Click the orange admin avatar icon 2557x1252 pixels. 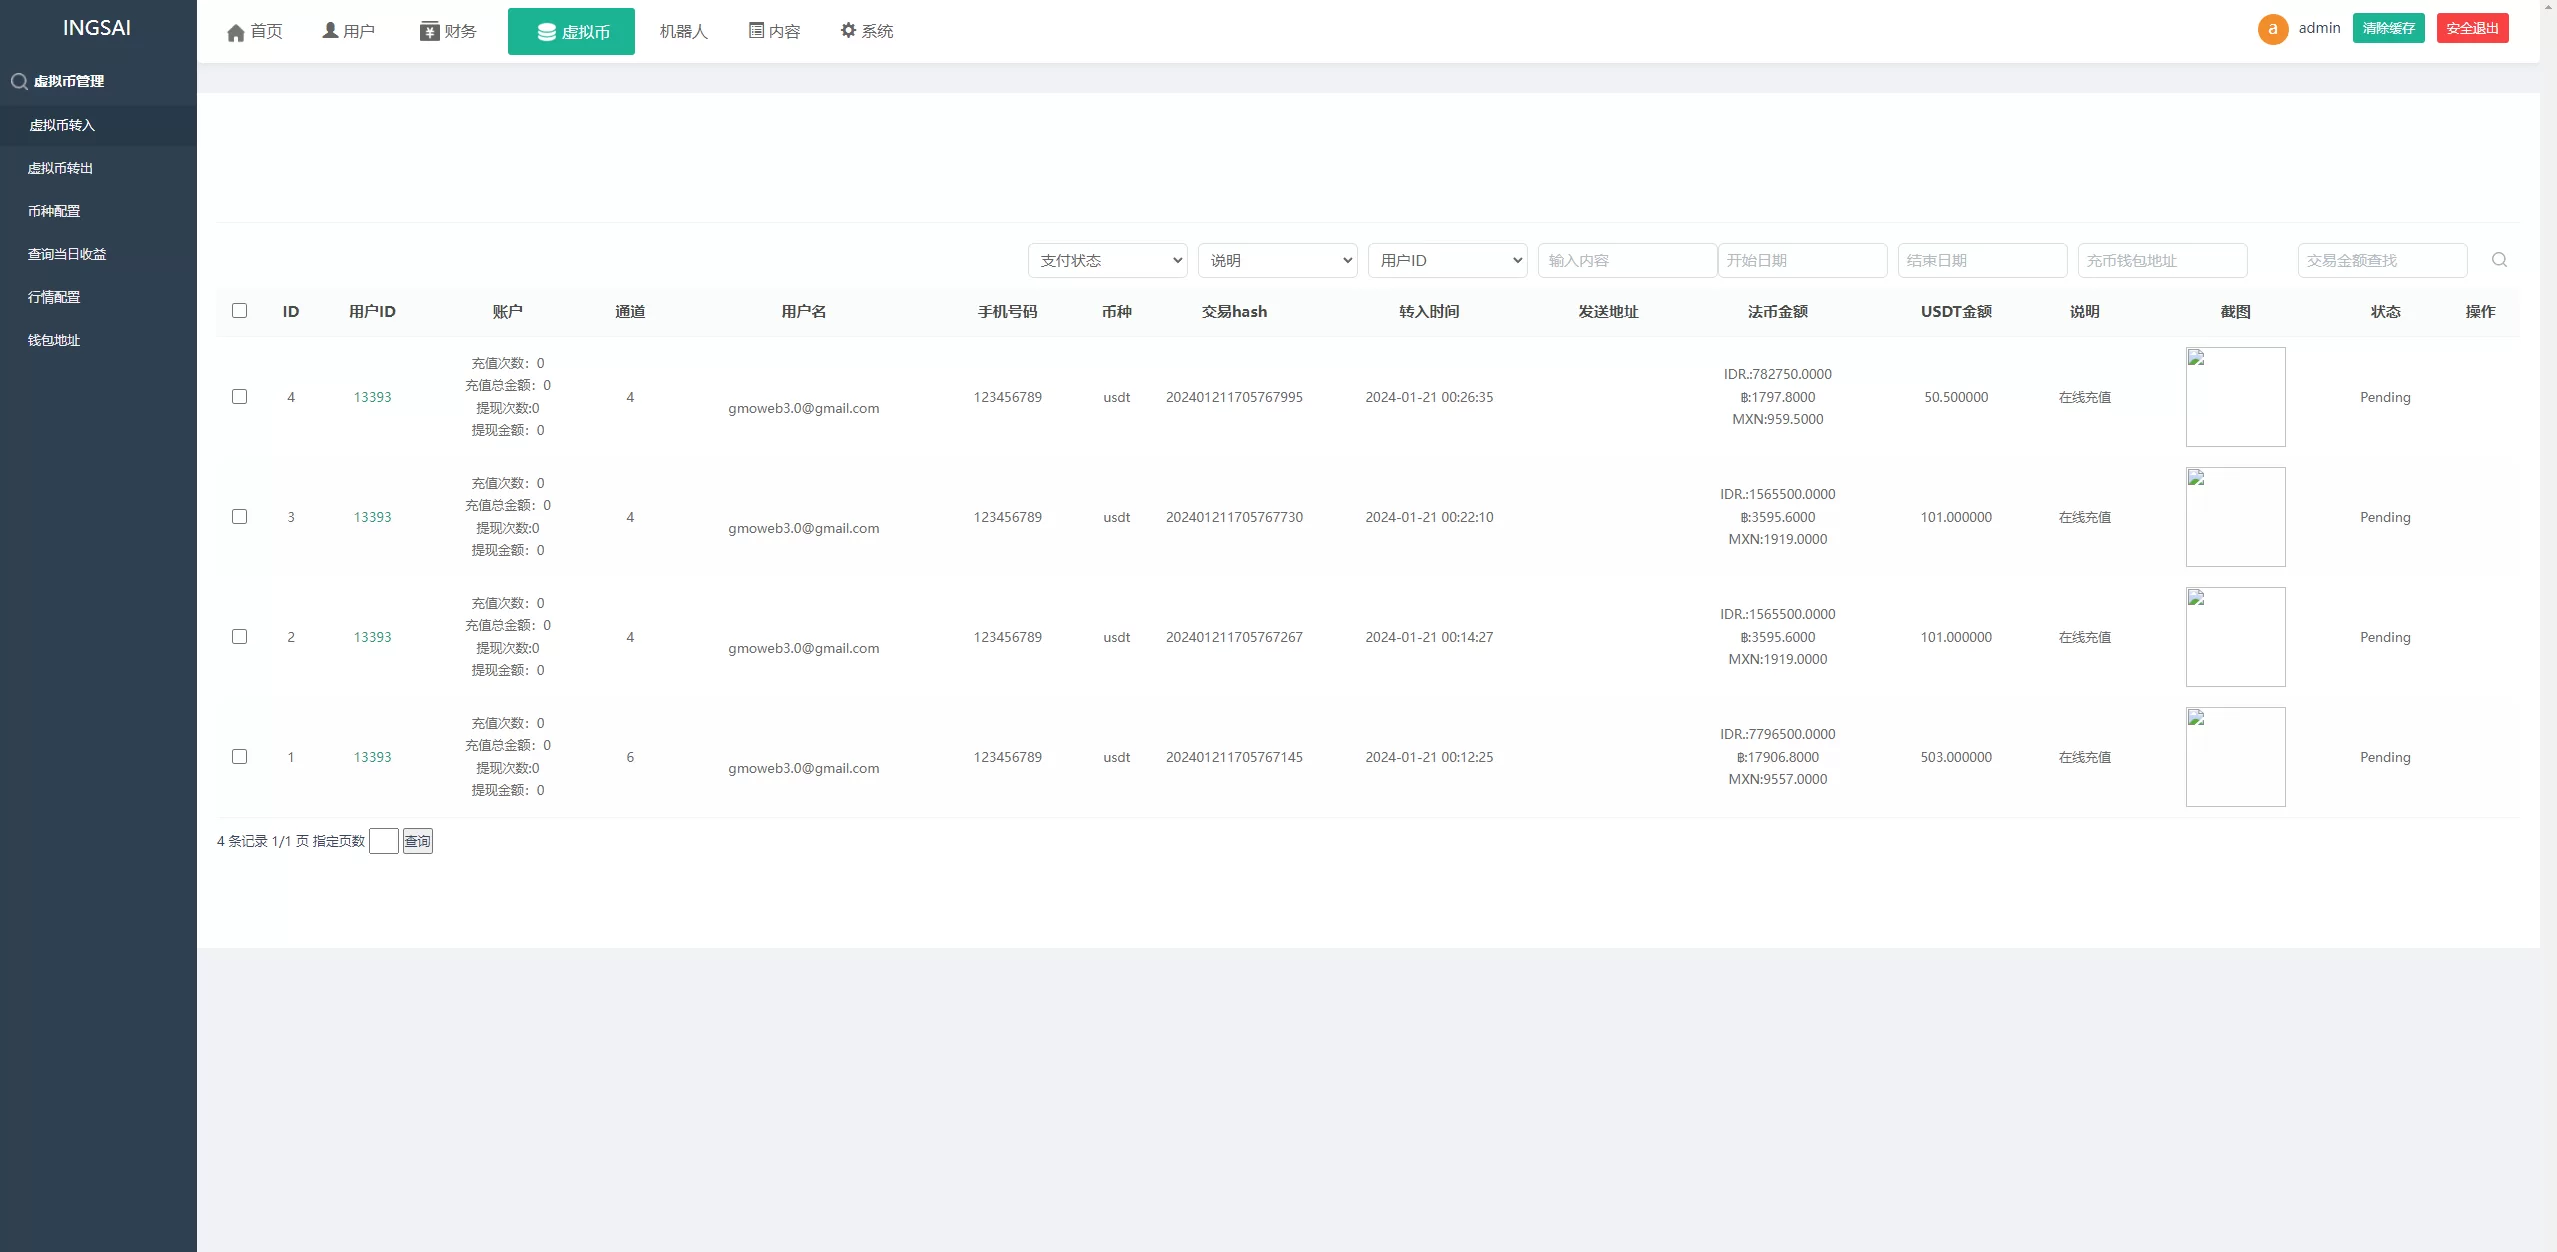pyautogui.click(x=2272, y=29)
